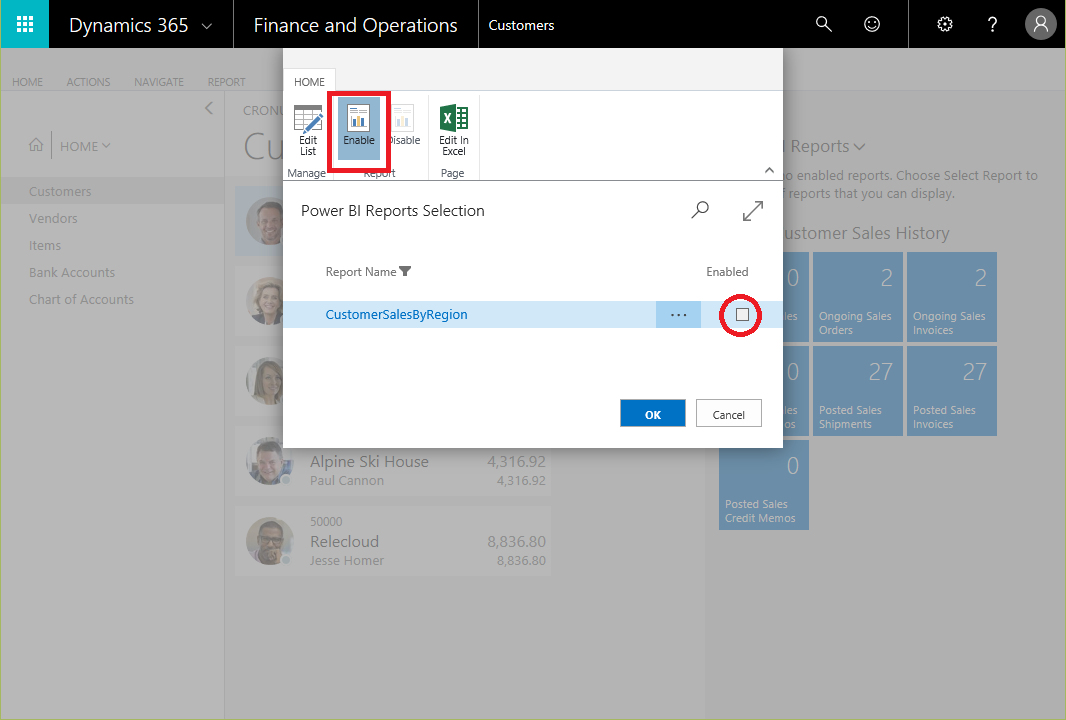This screenshot has width=1066, height=720.
Task: Expand the Reports section dropdown chevron
Action: tap(859, 147)
